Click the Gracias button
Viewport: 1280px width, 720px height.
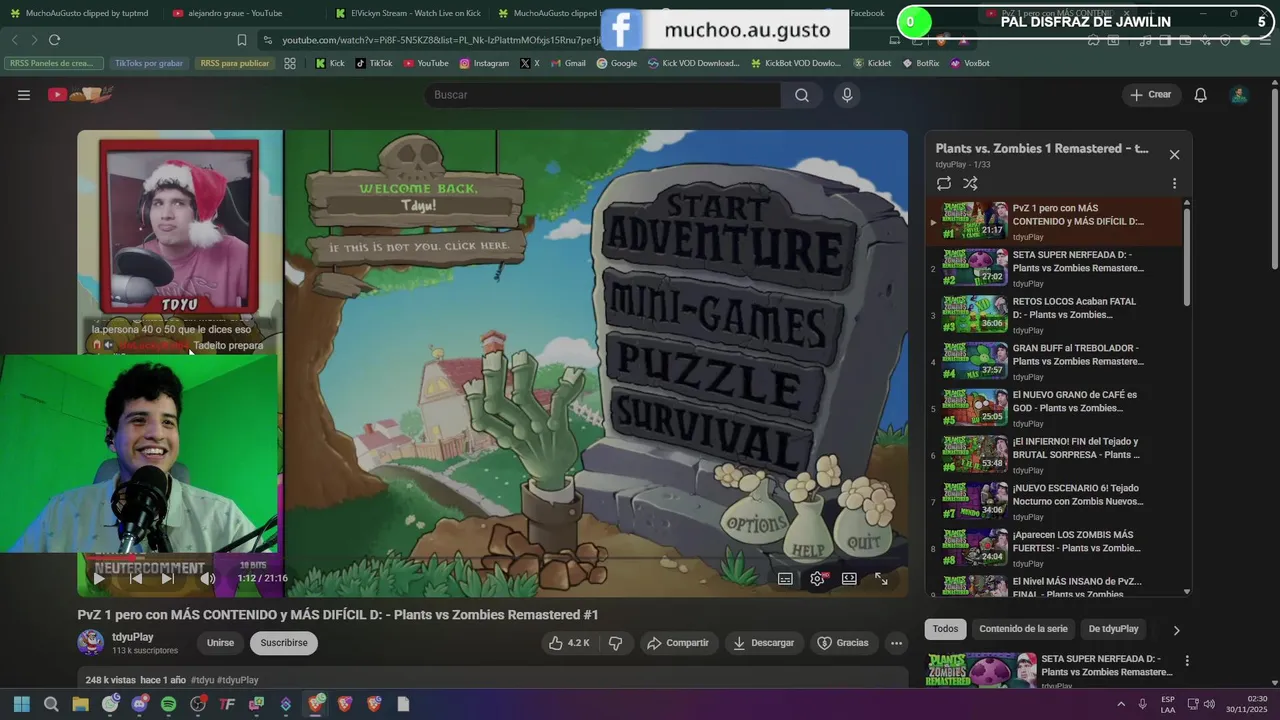coord(843,643)
